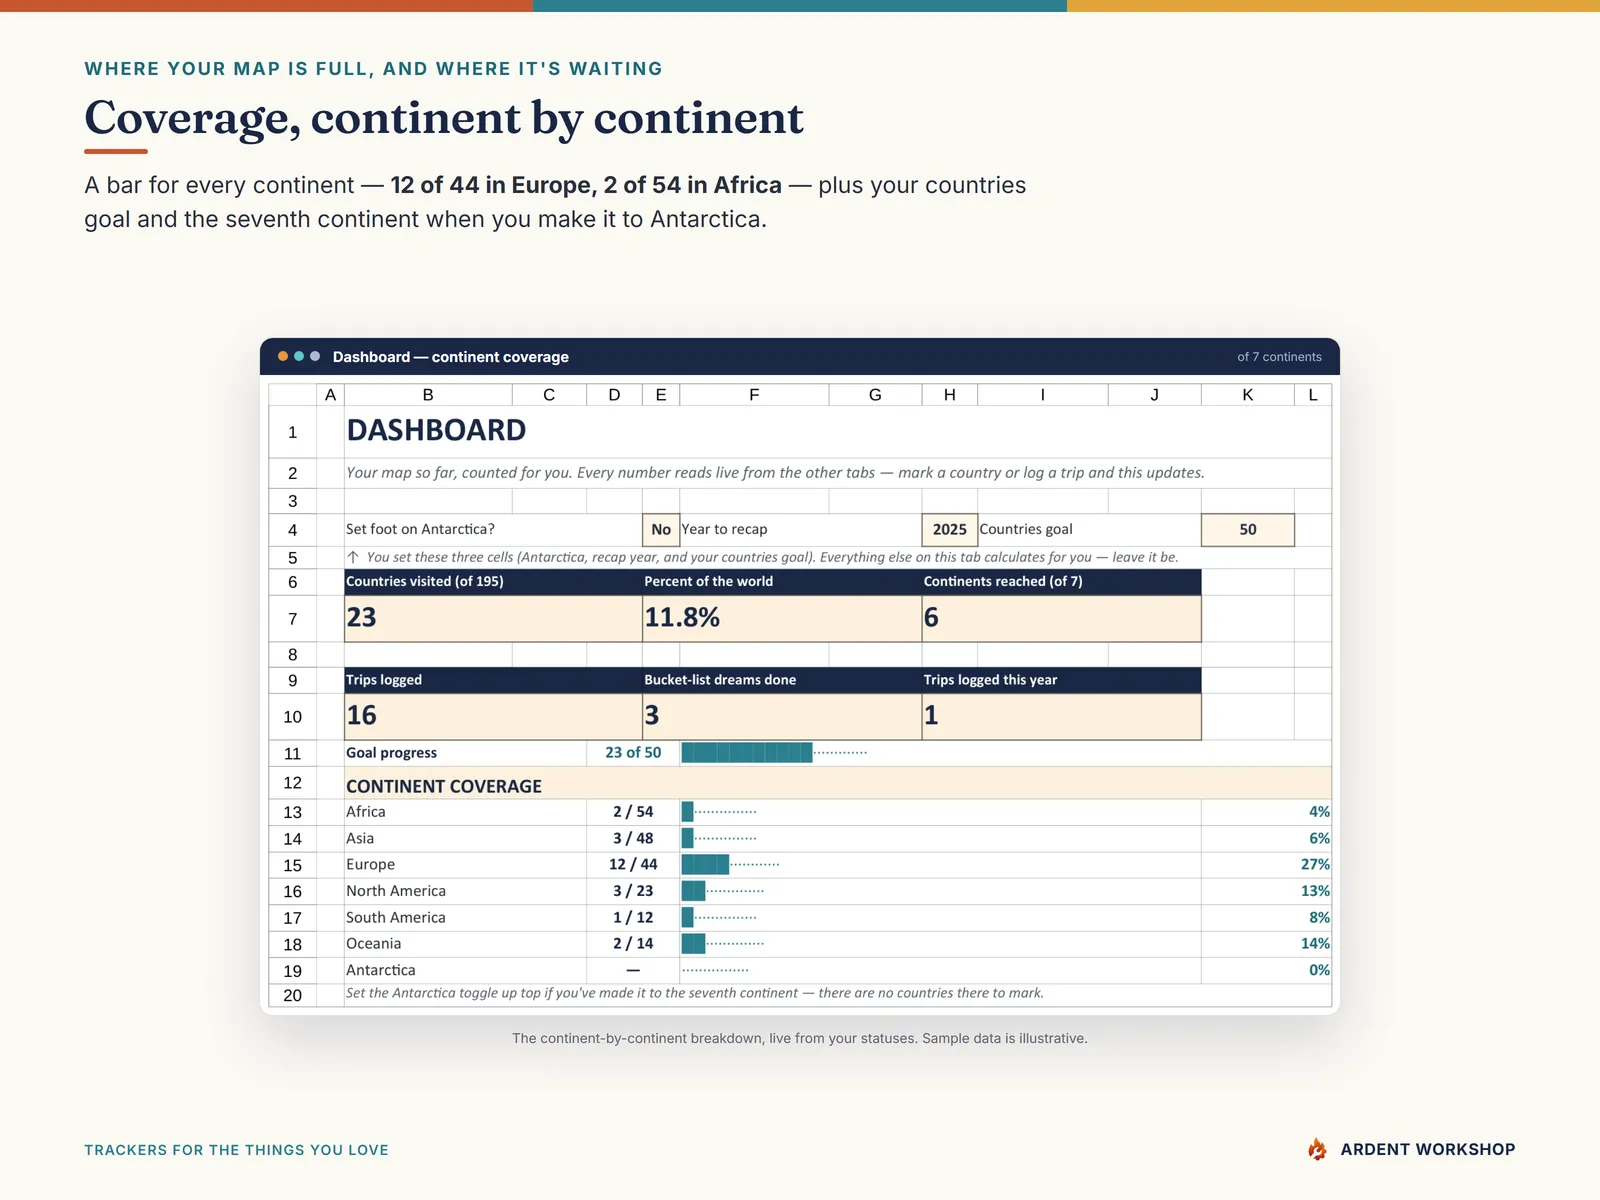Click the Antarctica row label

(381, 970)
